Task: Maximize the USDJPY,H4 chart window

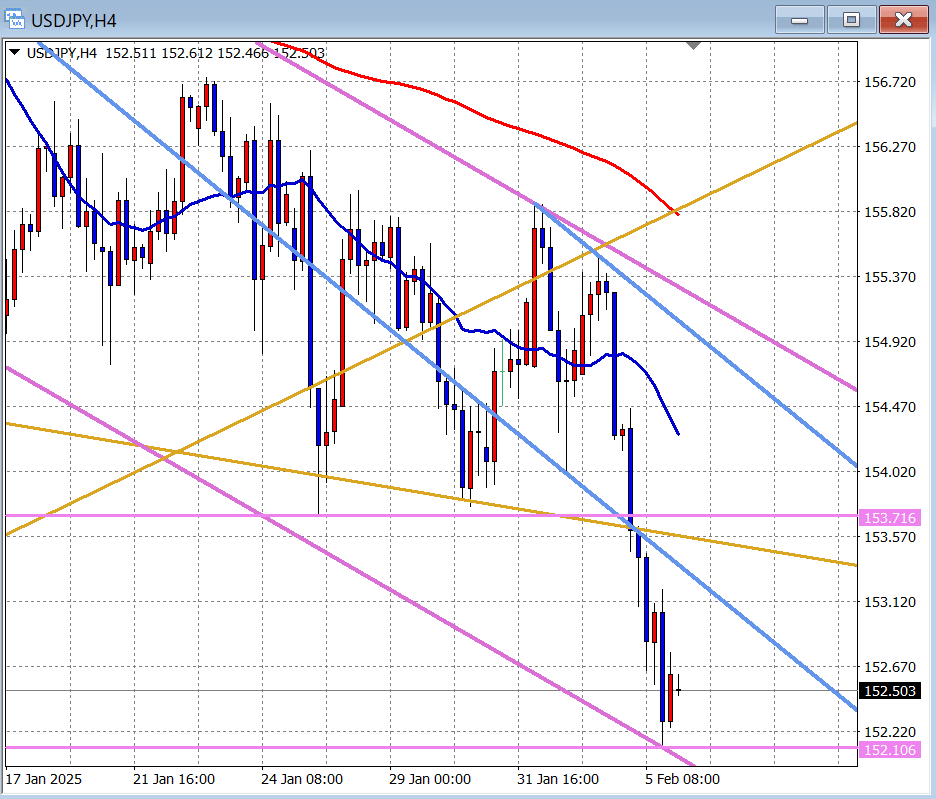Action: pyautogui.click(x=851, y=19)
